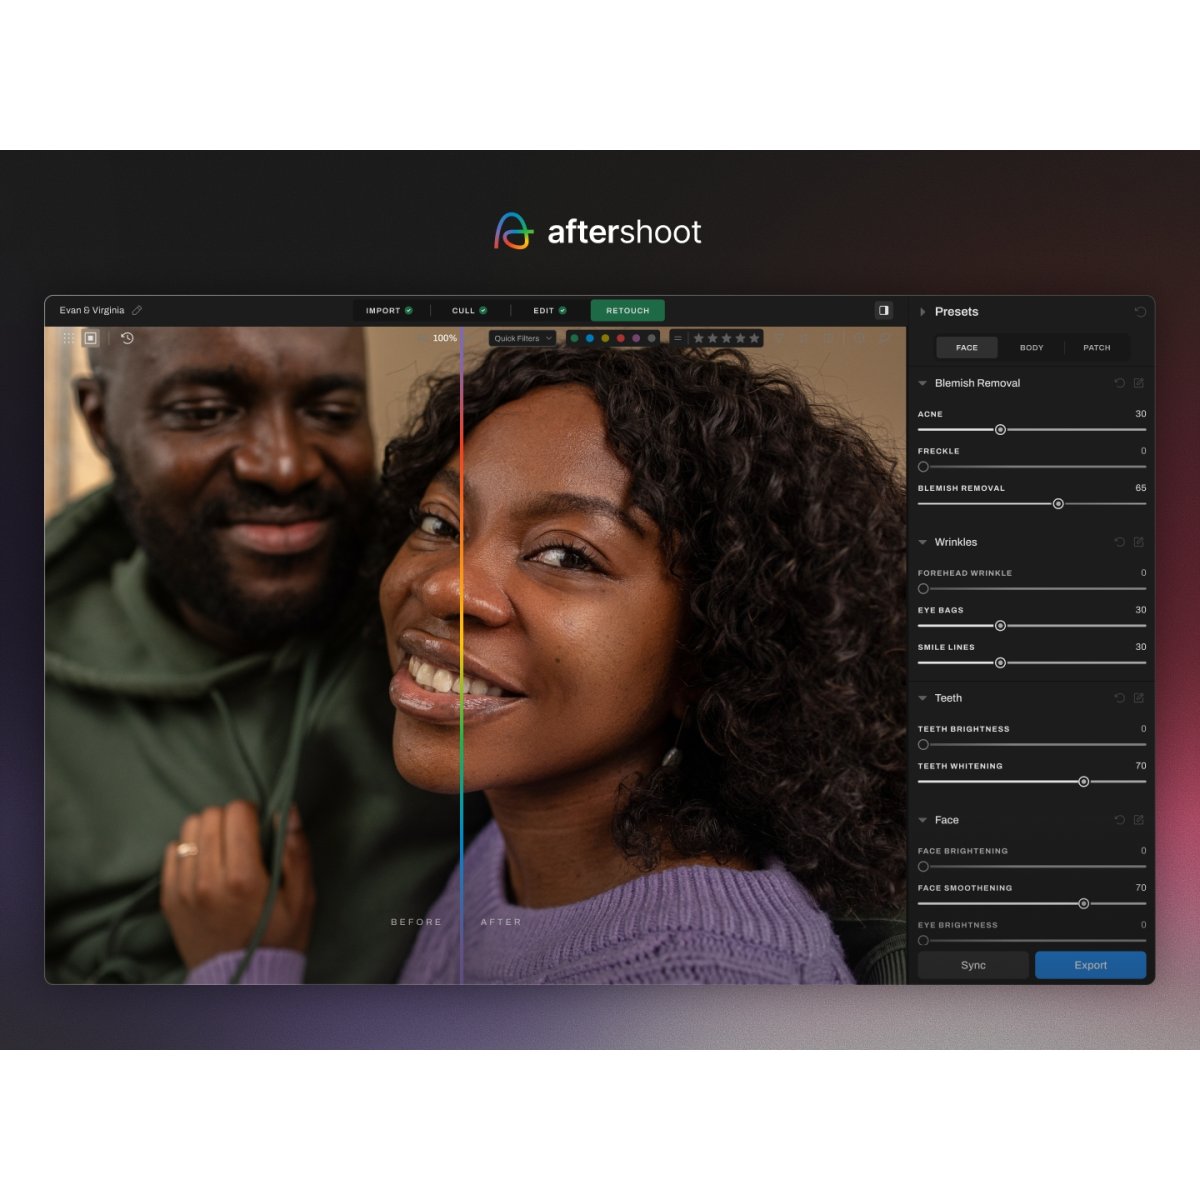Open the Quick Filters dropdown
This screenshot has width=1200, height=1200.
(522, 338)
